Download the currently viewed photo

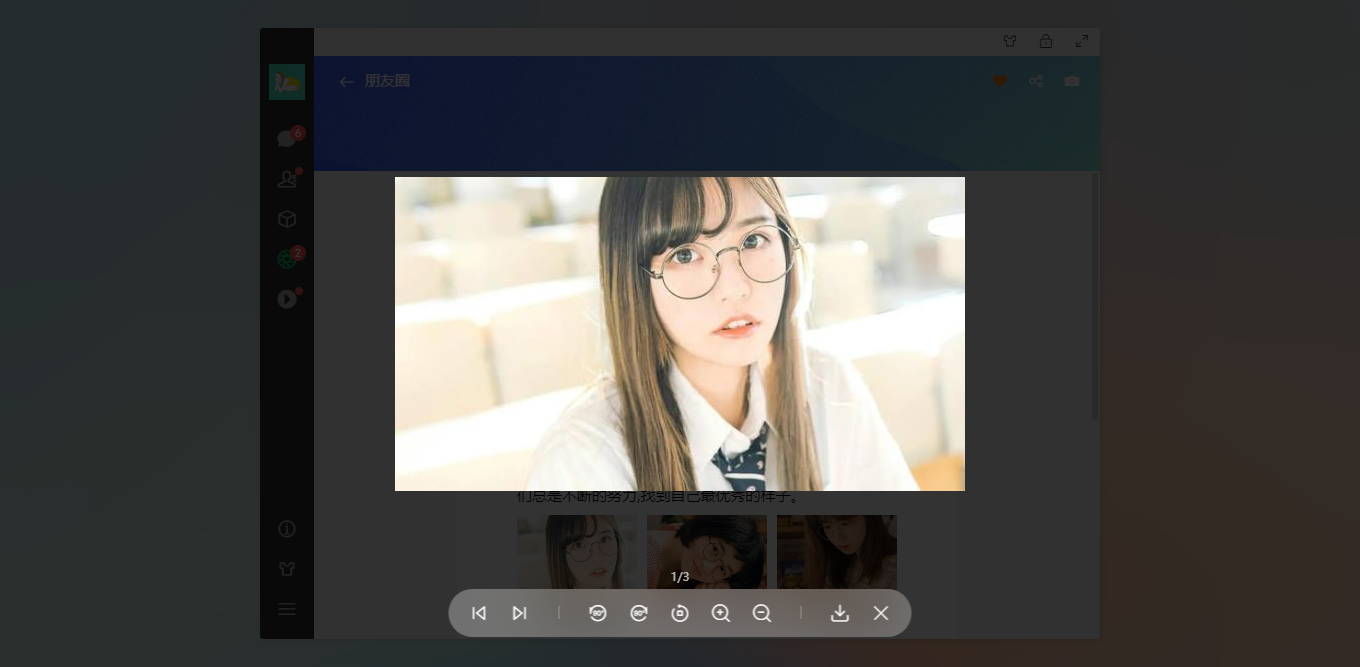840,613
